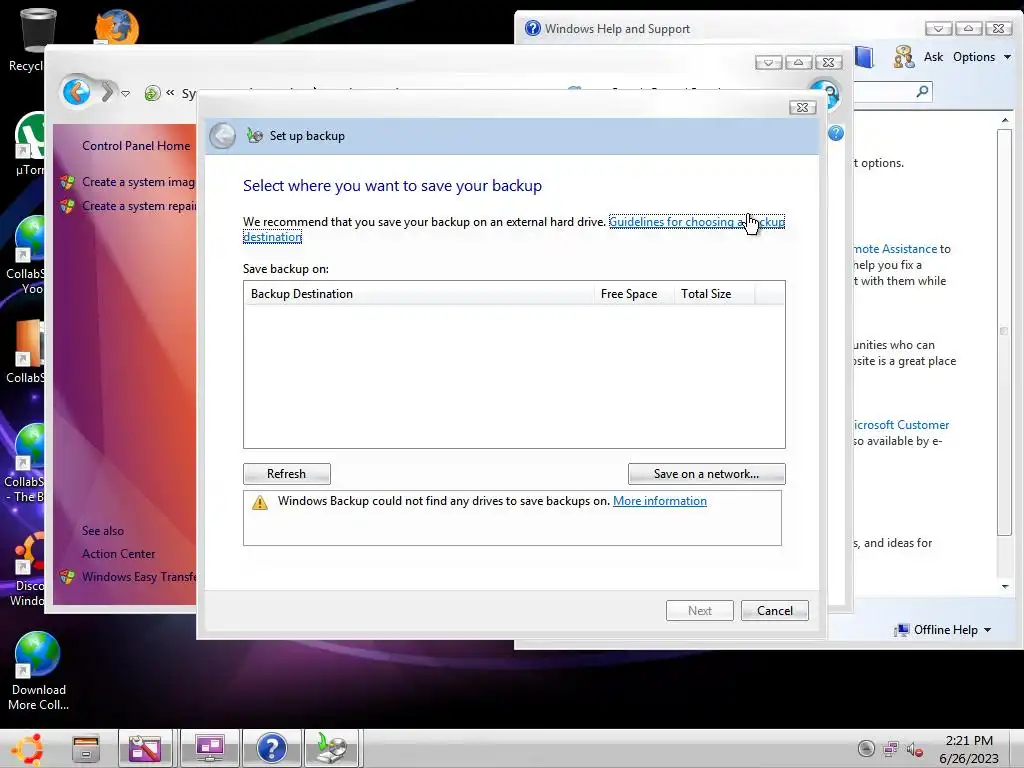Click the Control Panel forward navigation button
Viewport: 1024px width, 768px height.
pos(107,92)
